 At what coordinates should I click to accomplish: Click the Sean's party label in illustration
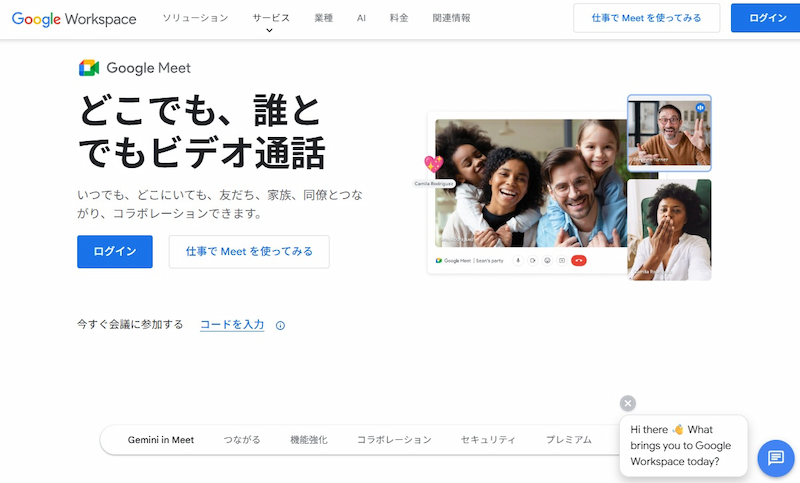coord(490,261)
